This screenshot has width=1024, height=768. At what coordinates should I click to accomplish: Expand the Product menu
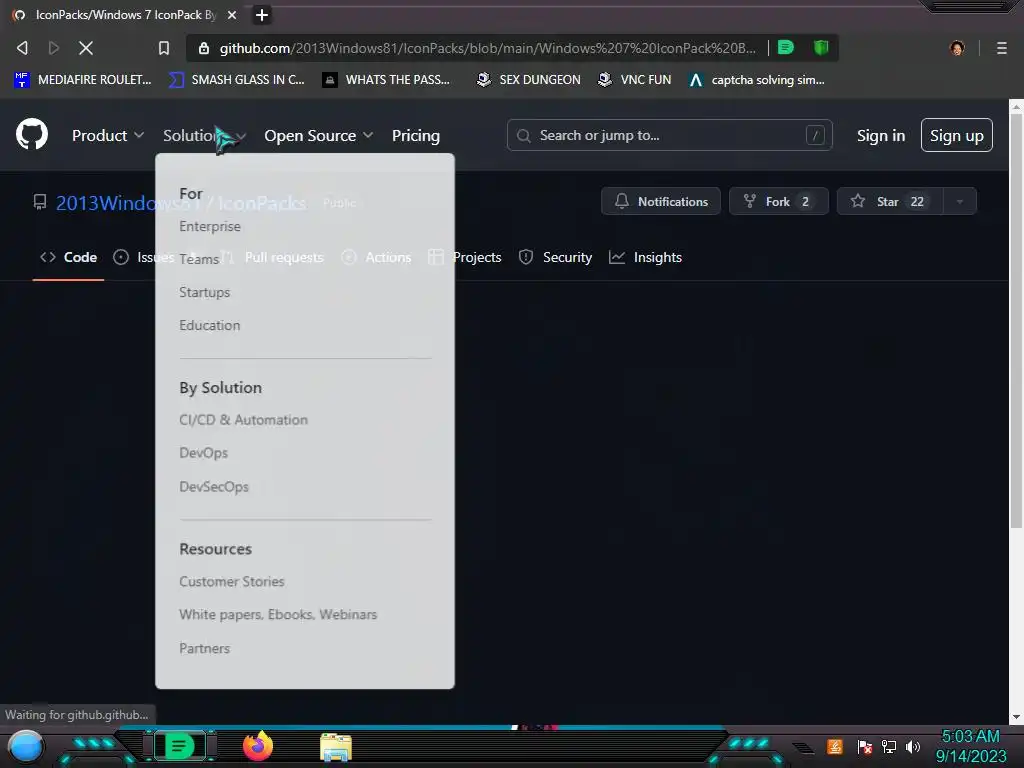click(x=108, y=135)
